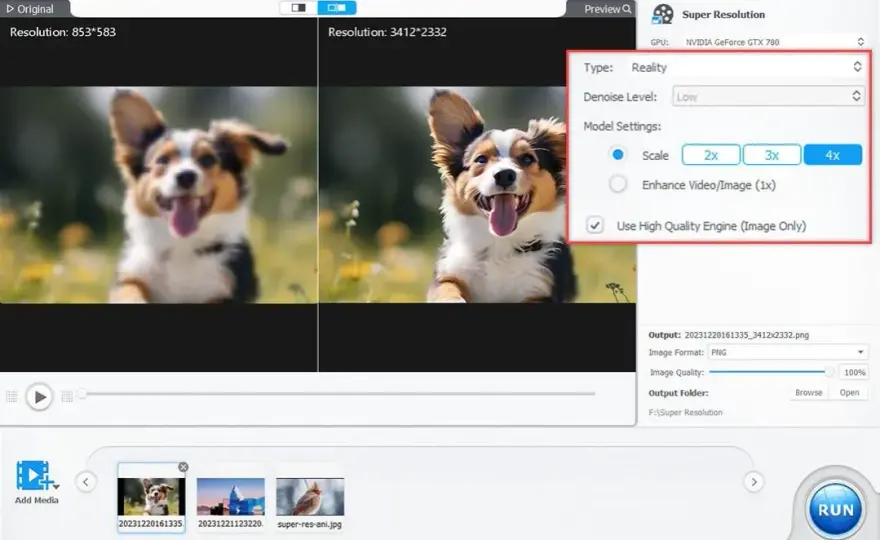Click the end trim marker icon right of play
880x540 pixels.
(x=67, y=397)
